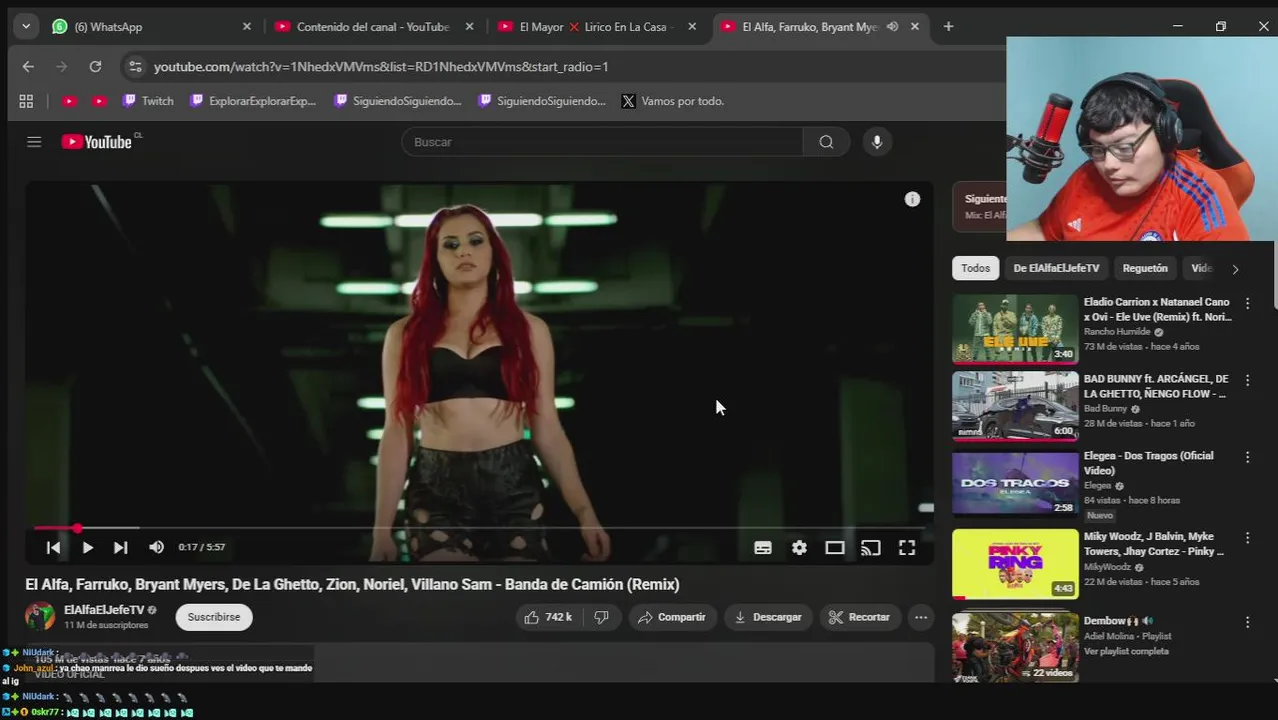Dislike the video

pos(602,617)
